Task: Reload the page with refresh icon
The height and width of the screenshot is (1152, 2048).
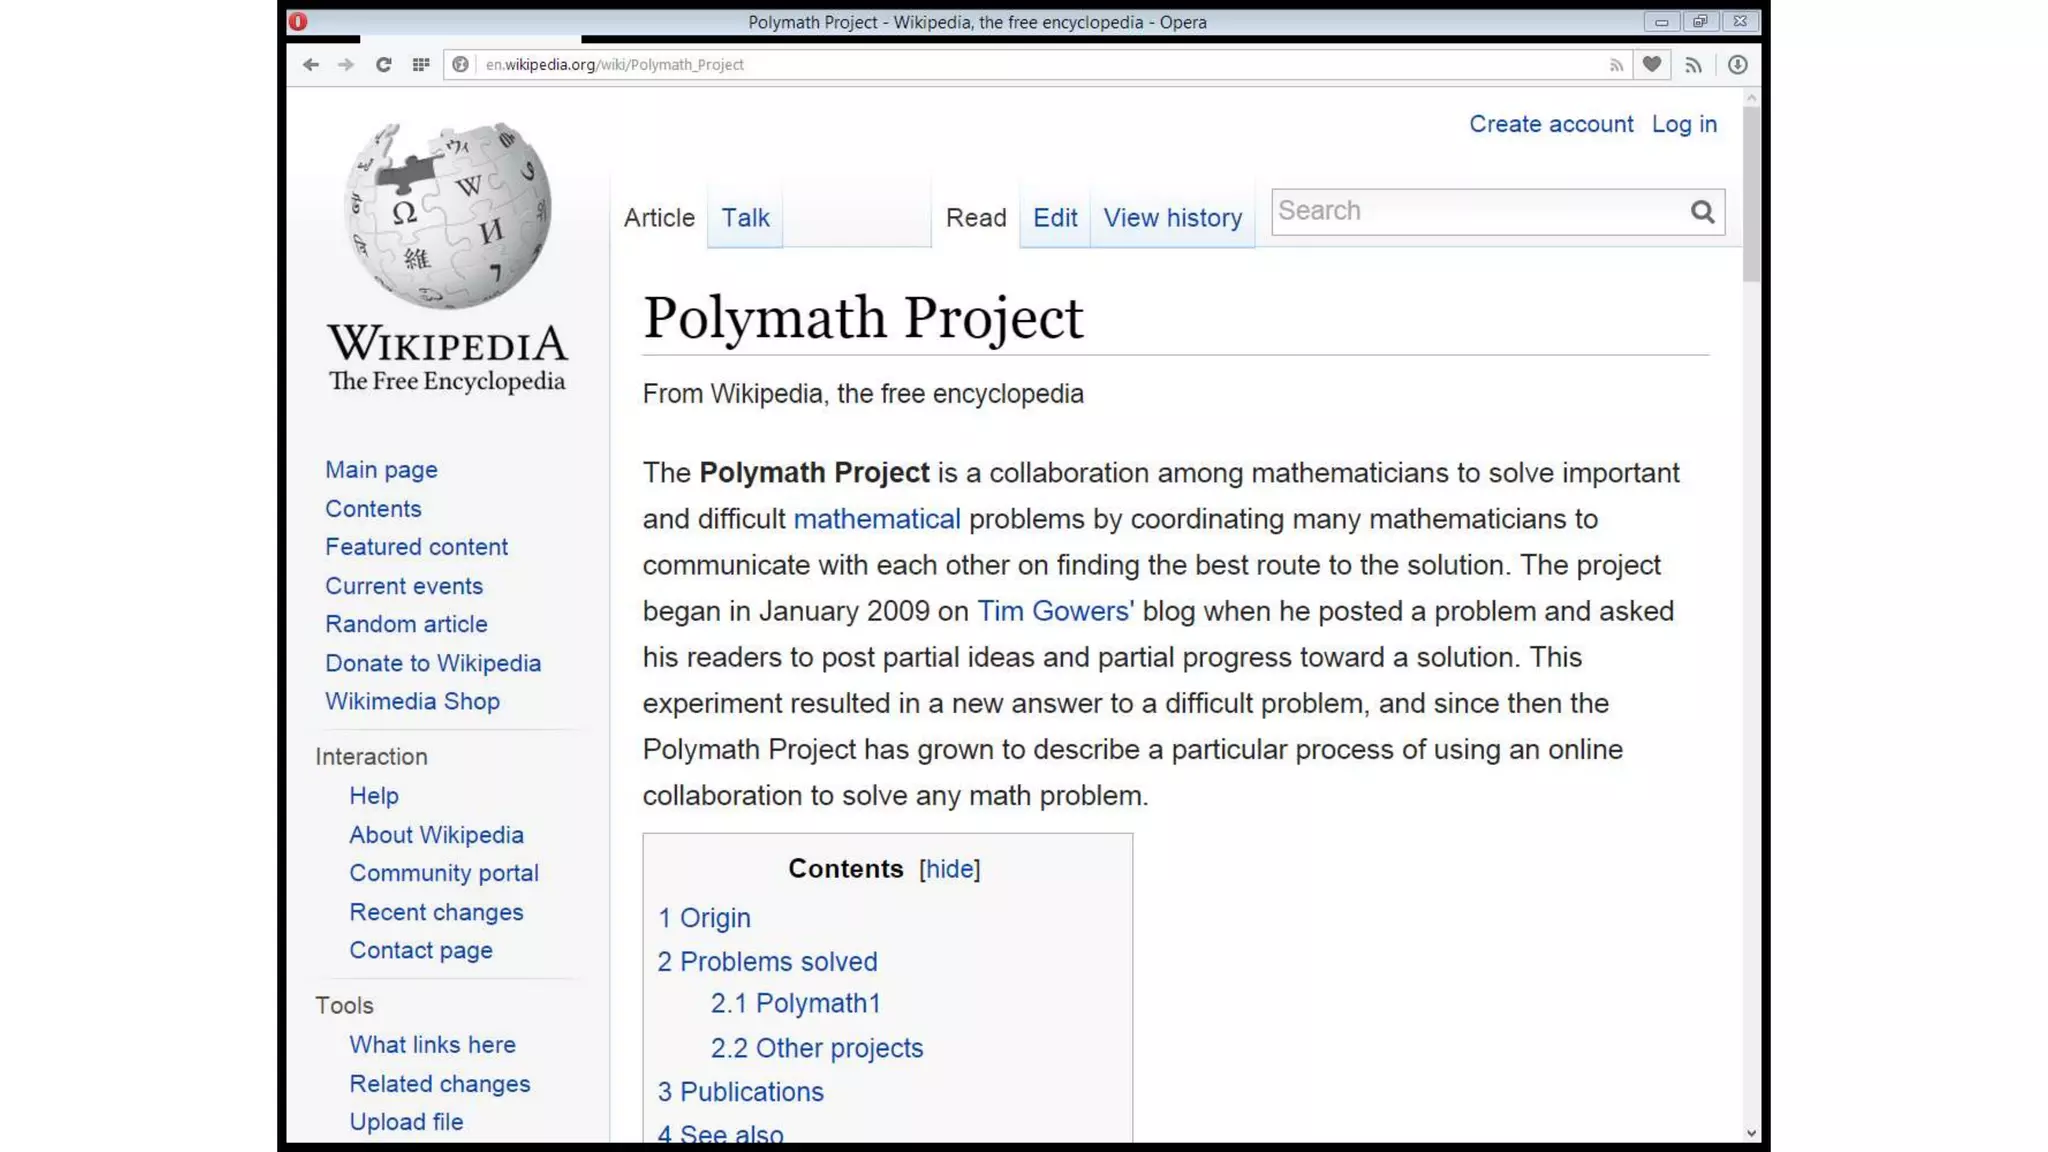Action: pyautogui.click(x=383, y=65)
